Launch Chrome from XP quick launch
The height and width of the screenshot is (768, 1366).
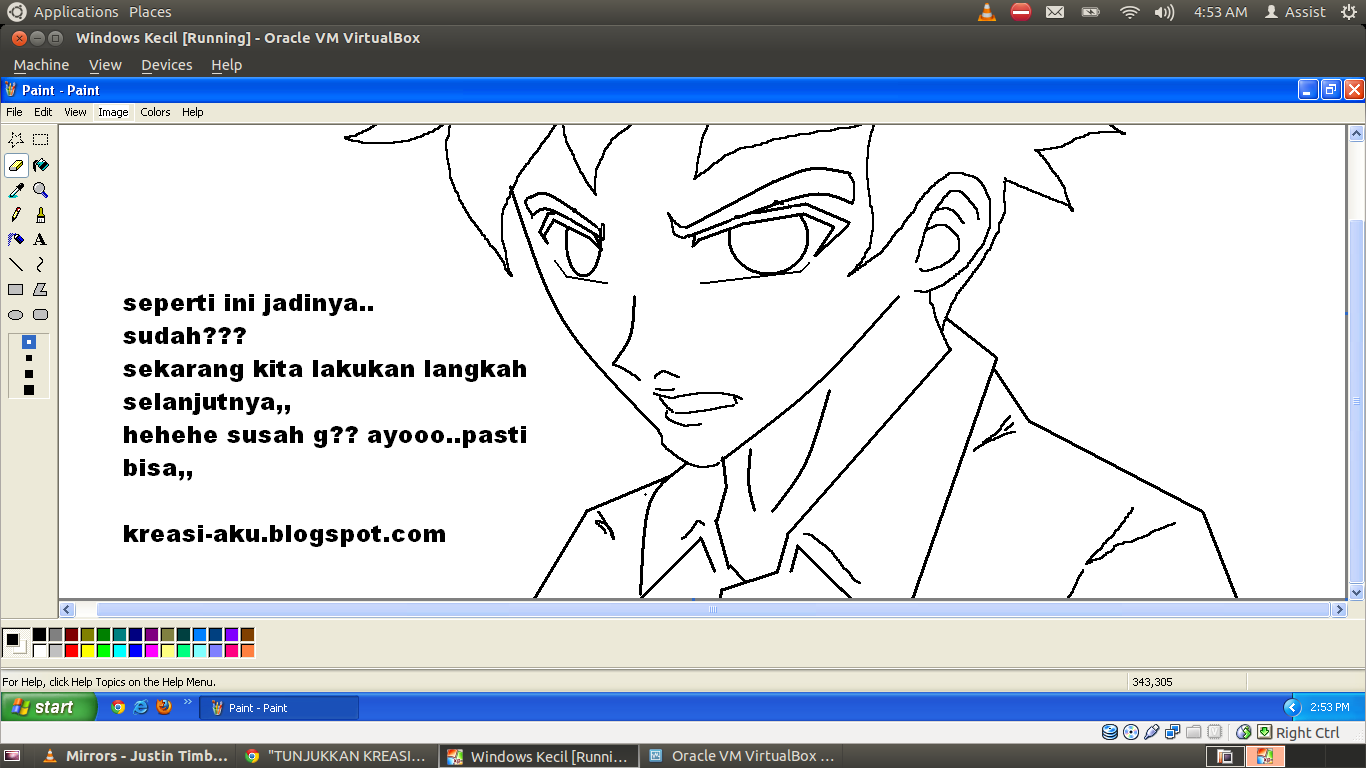pos(118,707)
